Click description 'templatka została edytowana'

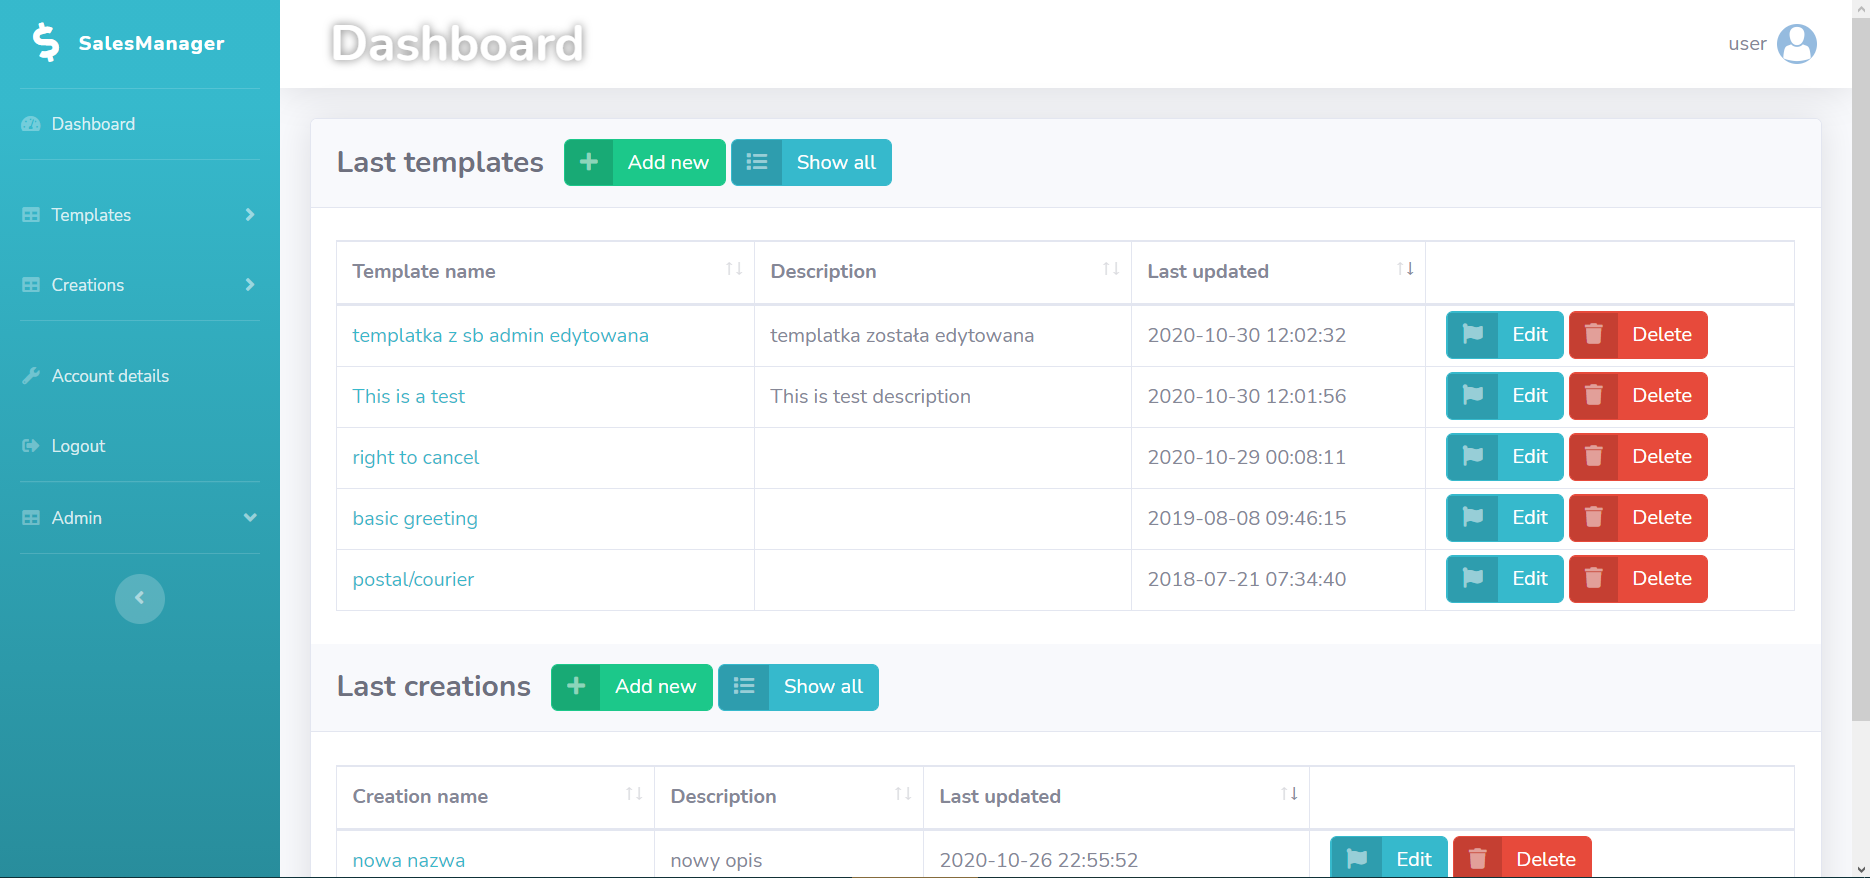point(902,336)
